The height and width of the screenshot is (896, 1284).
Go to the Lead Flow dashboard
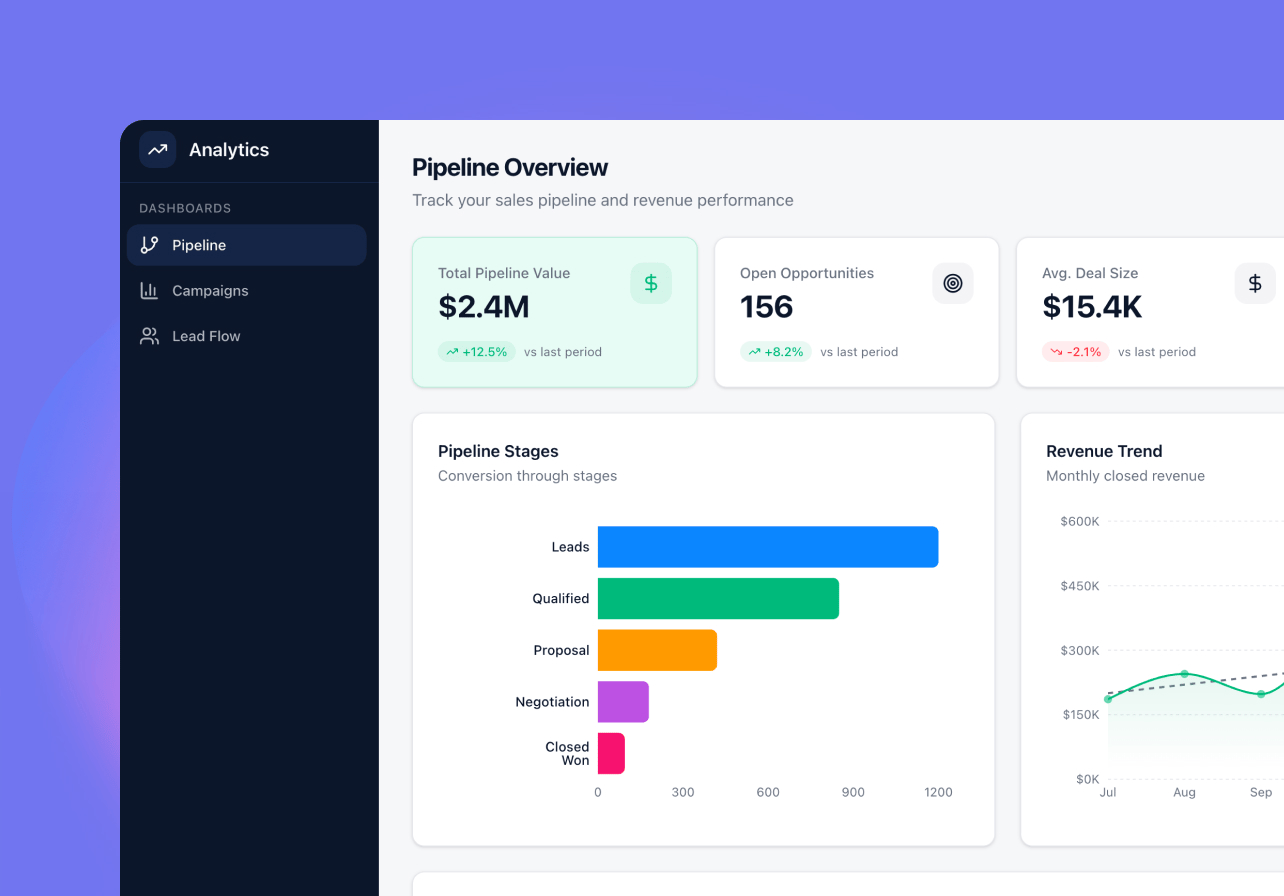[206, 336]
